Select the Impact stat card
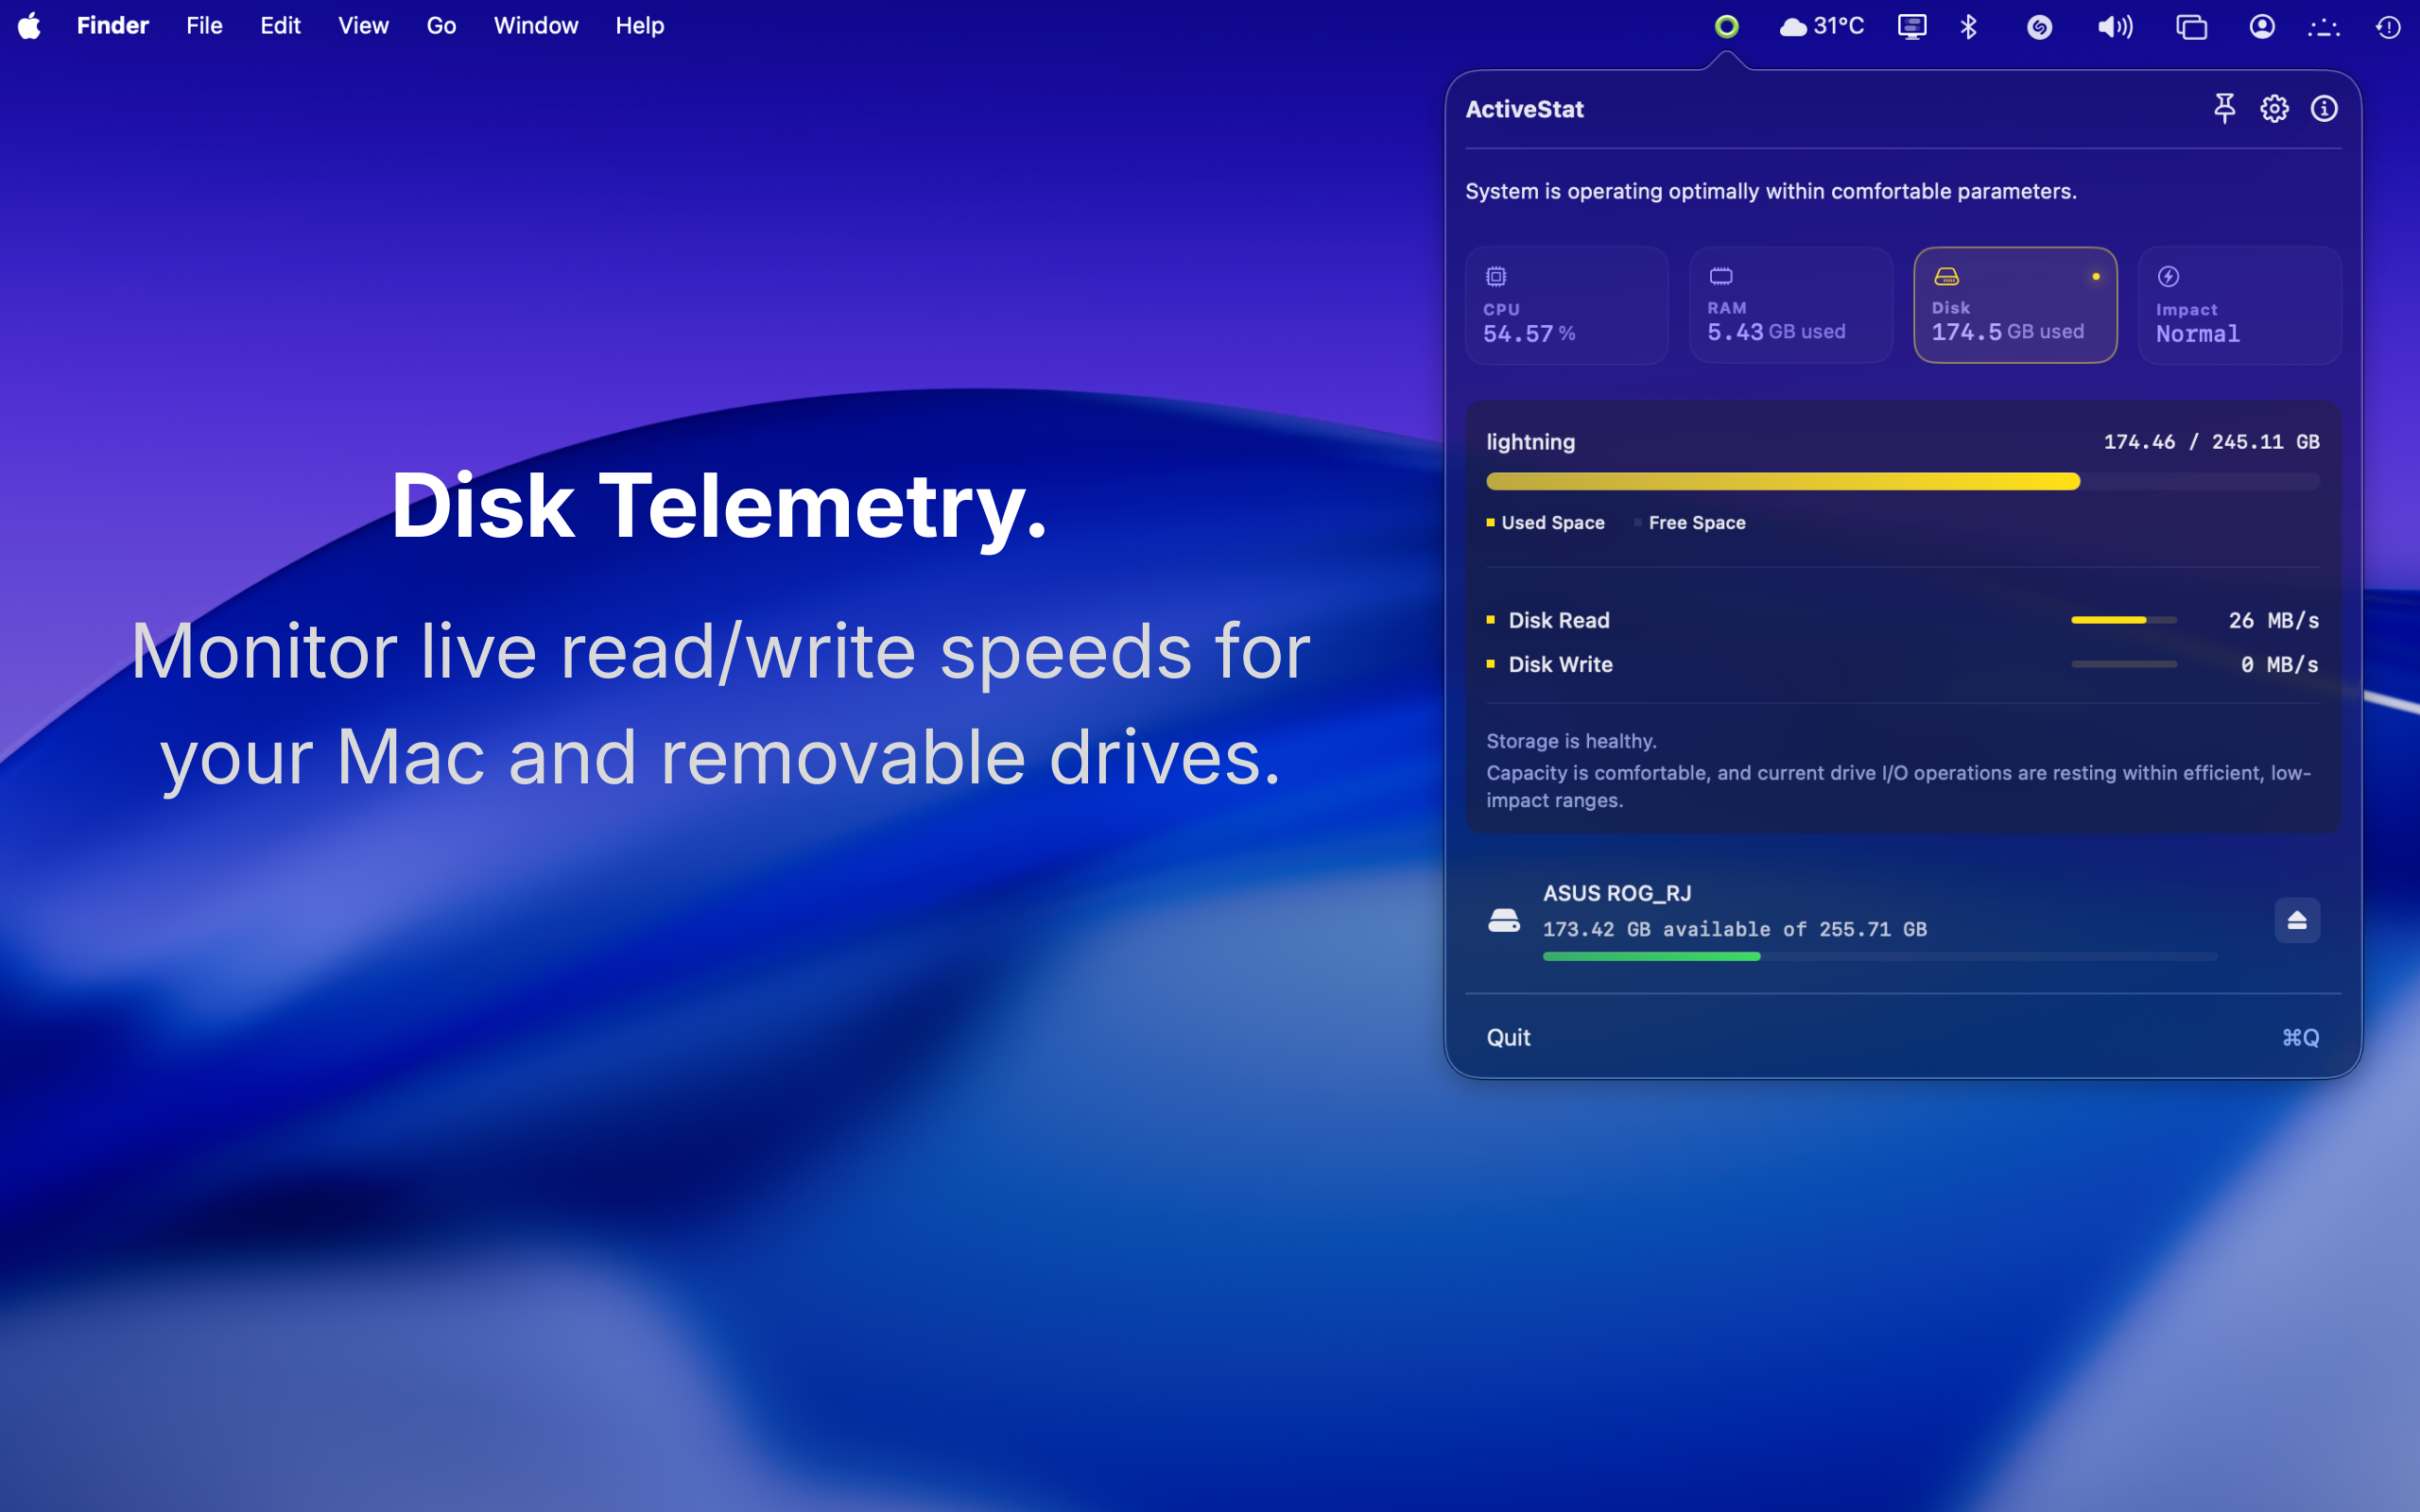The height and width of the screenshot is (1512, 2420). click(2238, 305)
